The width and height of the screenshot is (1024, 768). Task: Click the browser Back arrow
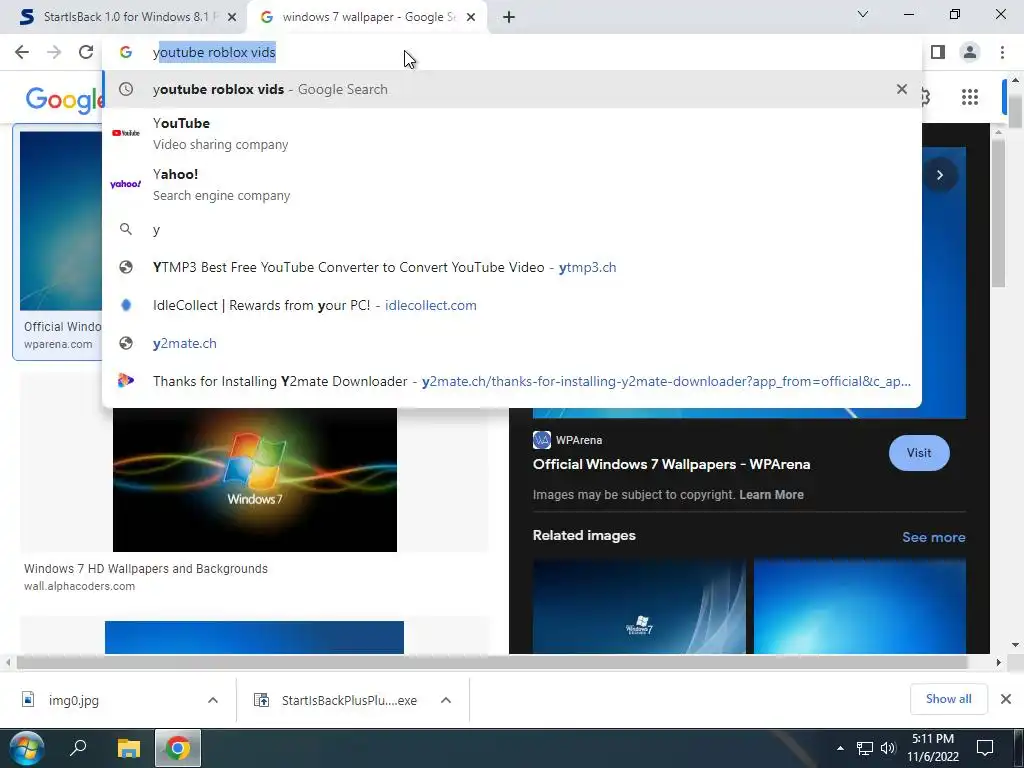click(22, 52)
